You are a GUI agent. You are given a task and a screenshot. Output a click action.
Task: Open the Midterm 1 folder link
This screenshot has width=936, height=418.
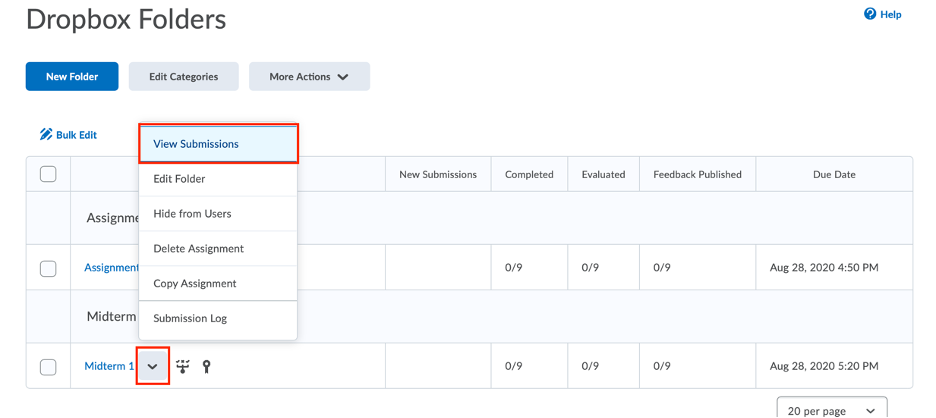pos(109,366)
